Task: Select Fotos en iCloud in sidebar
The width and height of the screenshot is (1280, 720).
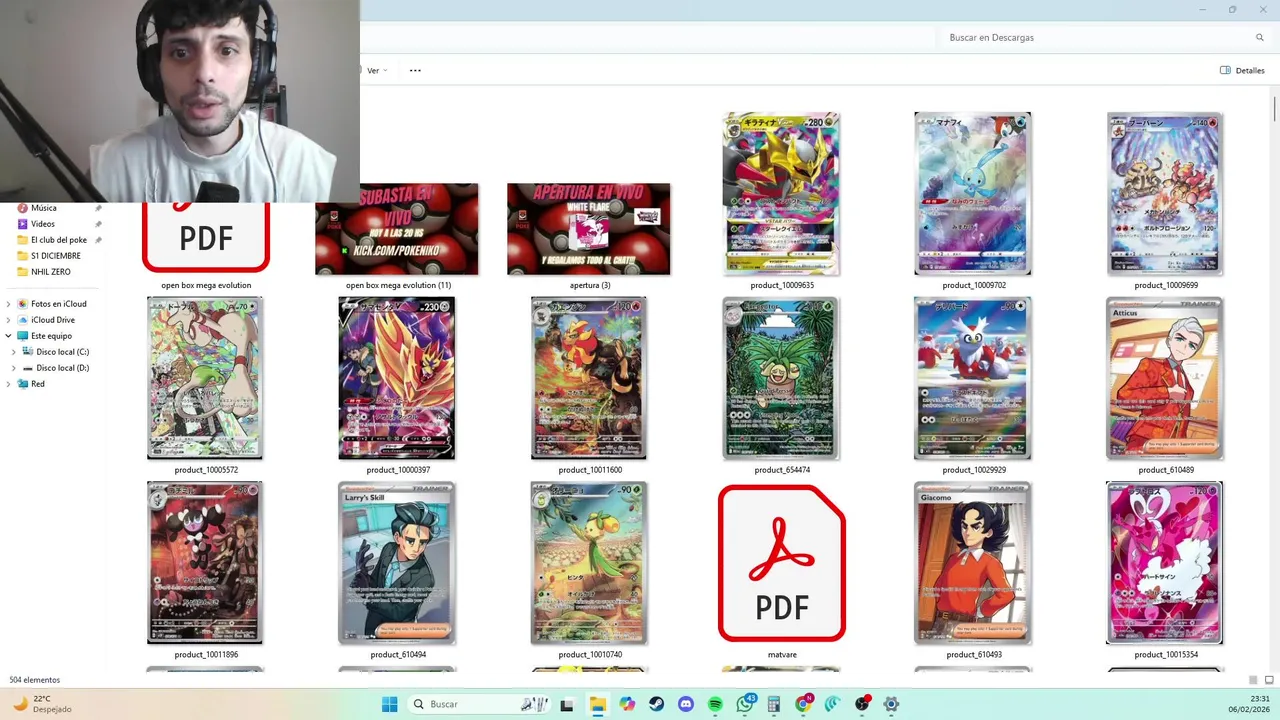Action: pyautogui.click(x=58, y=304)
